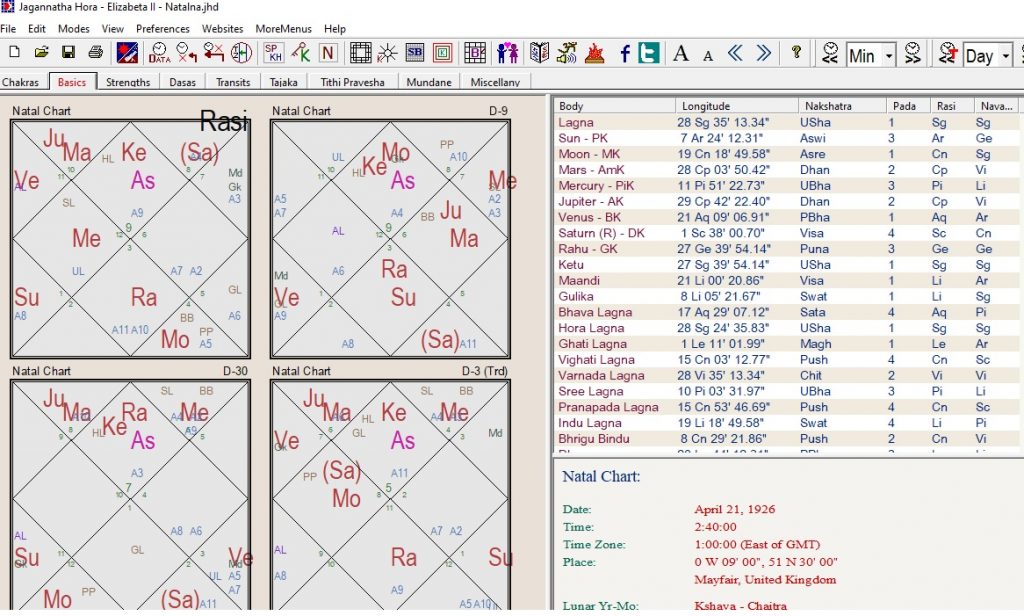Switch to the Chakras tab

click(21, 82)
